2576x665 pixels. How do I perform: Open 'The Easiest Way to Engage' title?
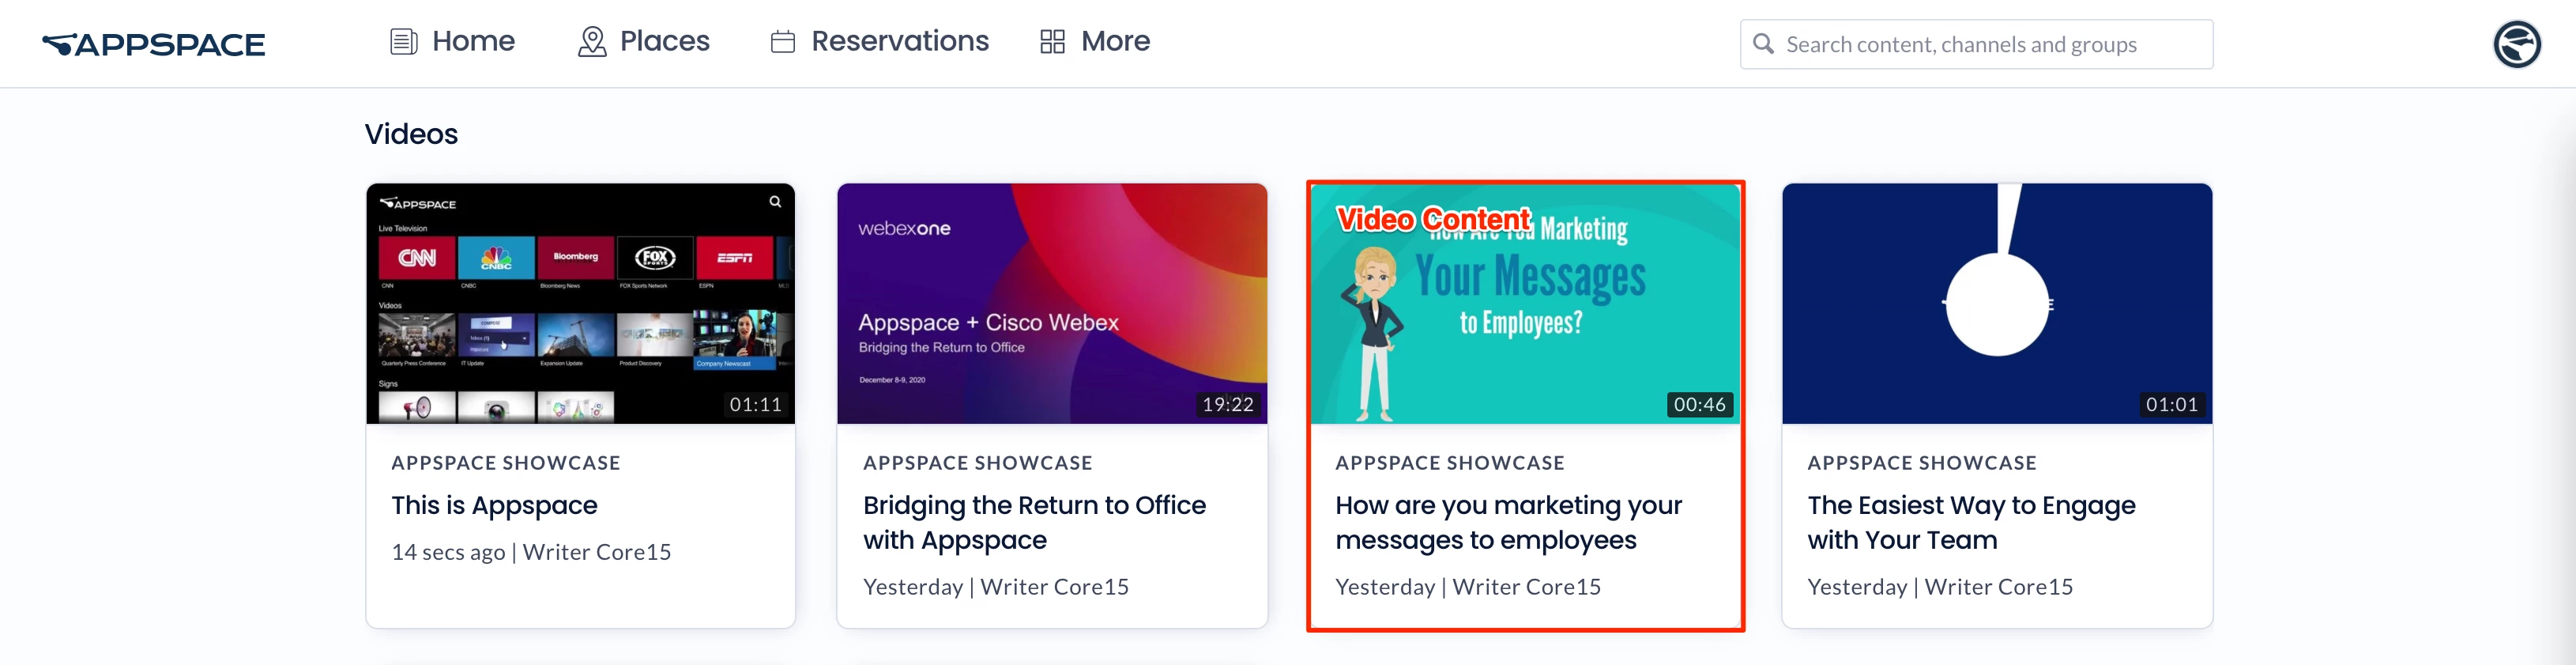point(1971,523)
